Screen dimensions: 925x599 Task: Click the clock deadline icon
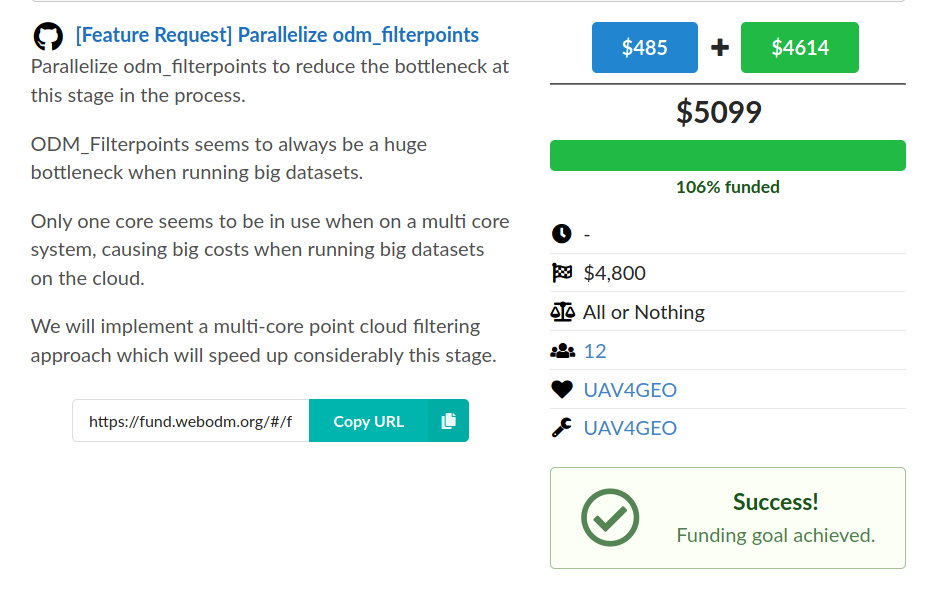[x=562, y=234]
